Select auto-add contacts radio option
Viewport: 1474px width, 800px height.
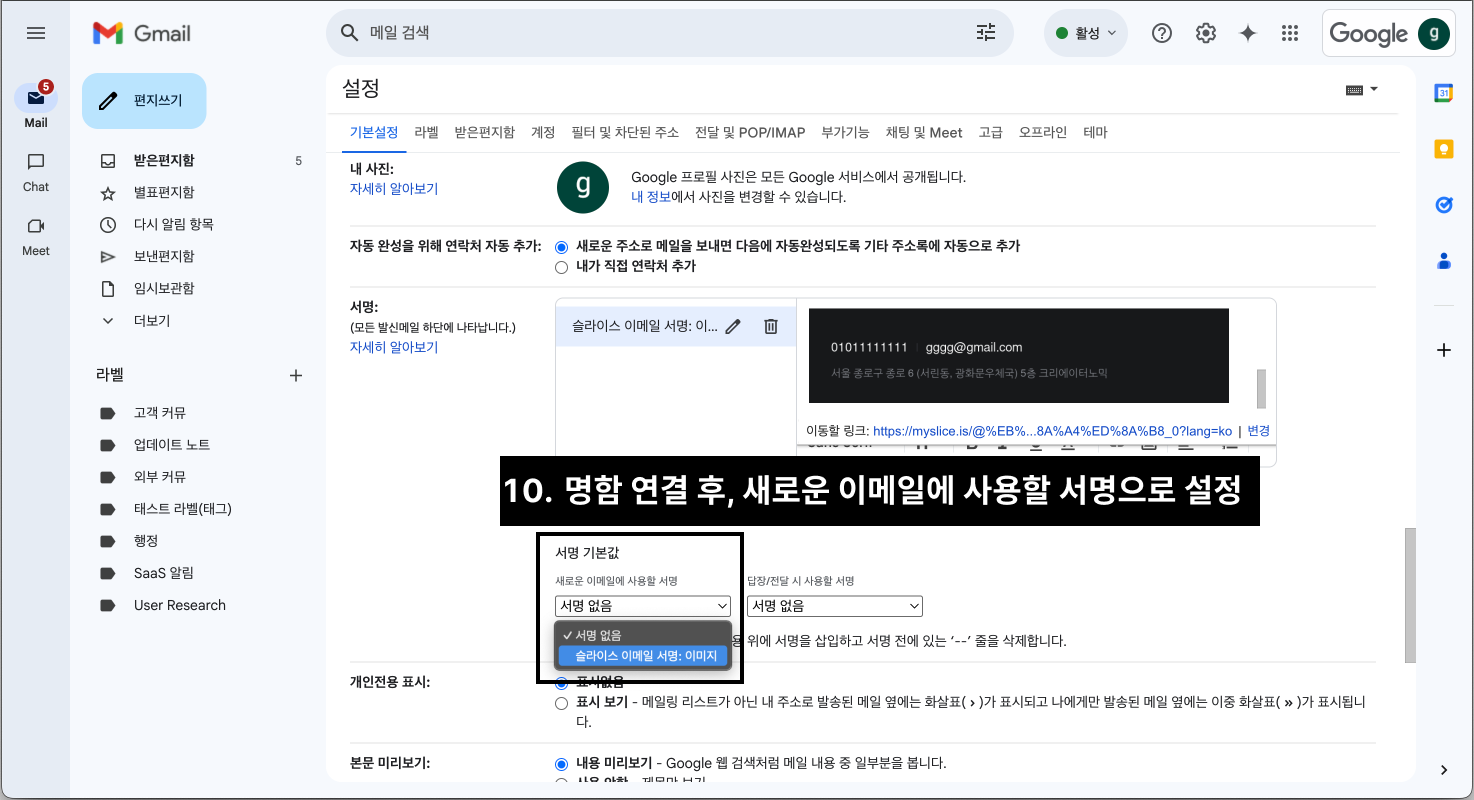(561, 246)
